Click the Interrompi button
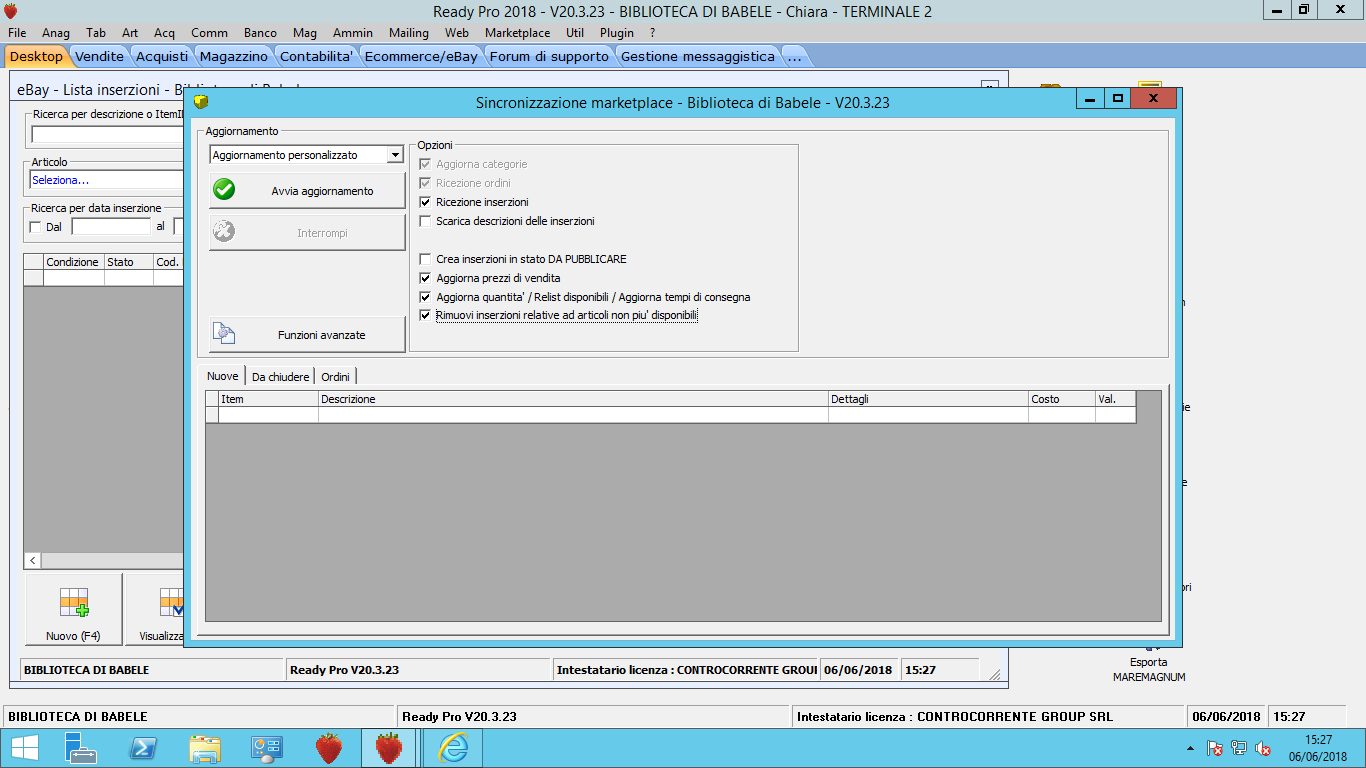This screenshot has width=1366, height=768. tap(307, 233)
